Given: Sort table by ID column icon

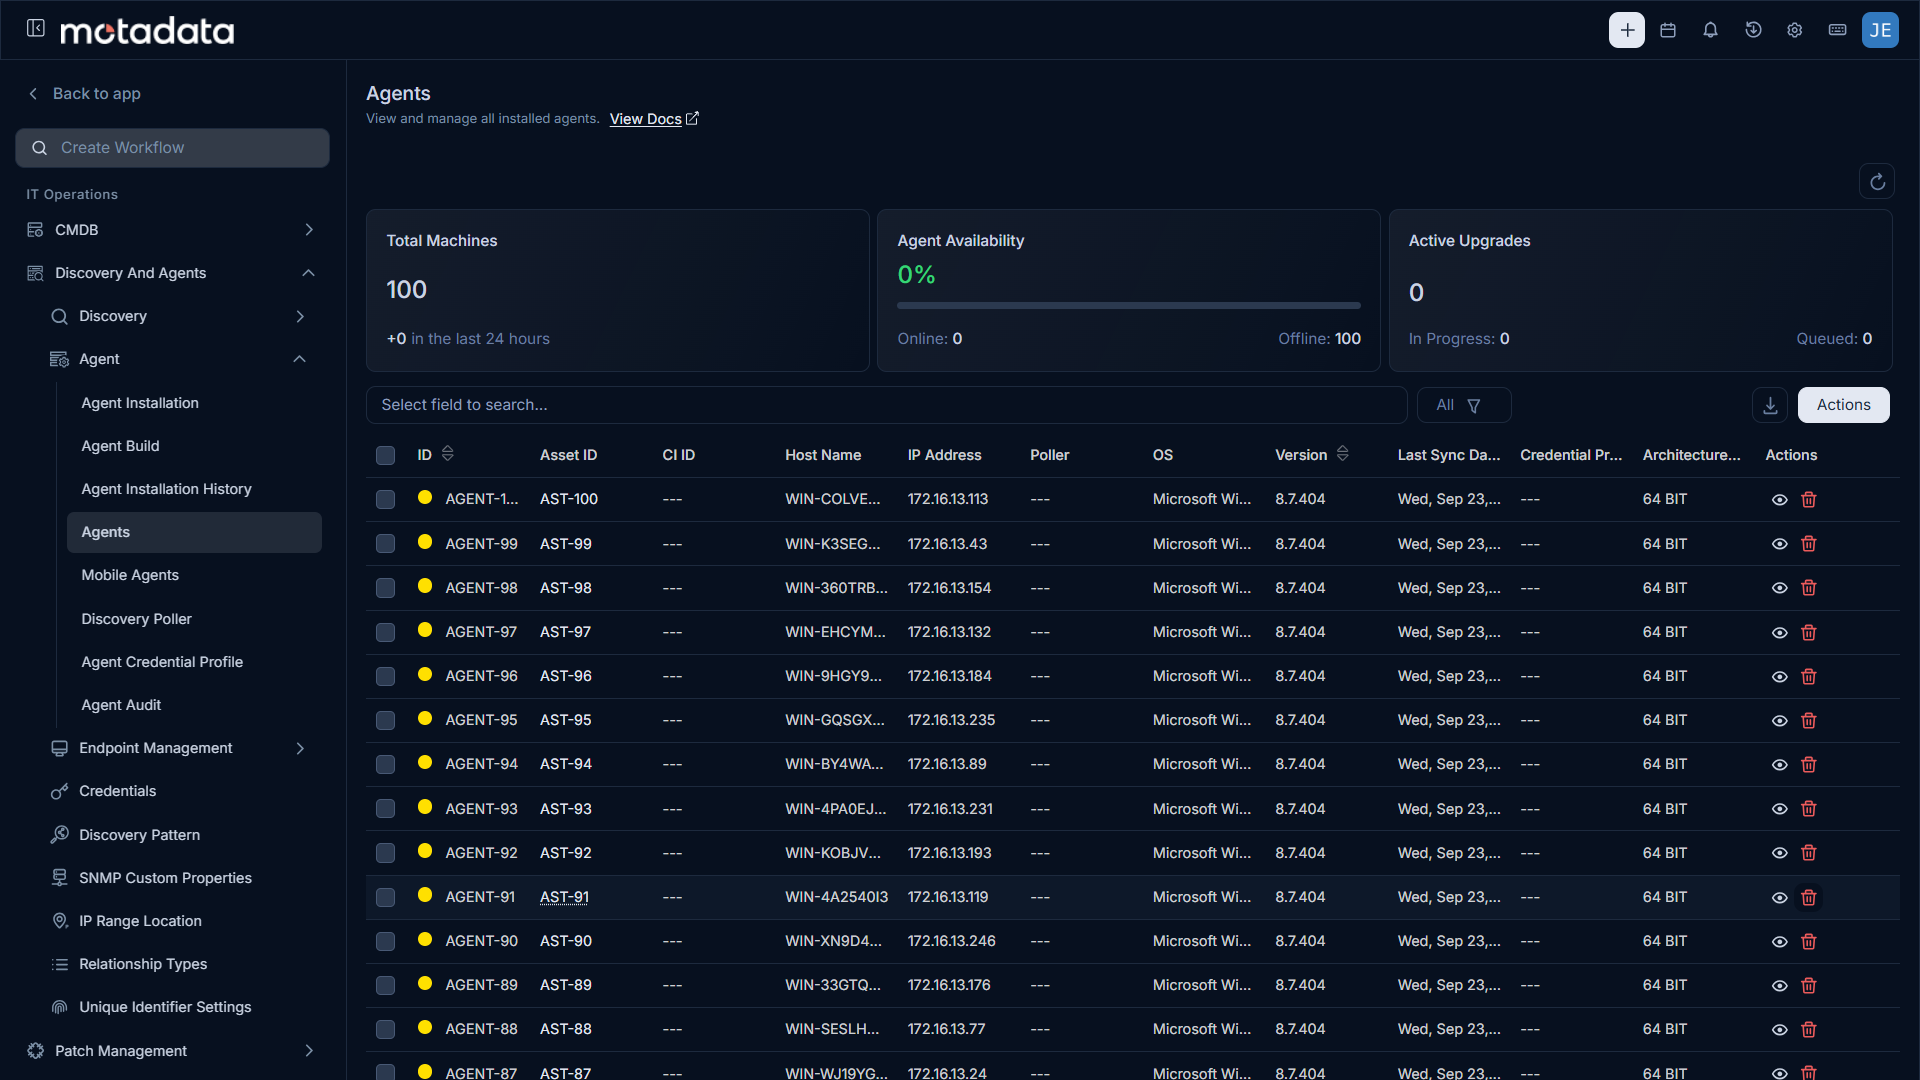Looking at the screenshot, I should (x=448, y=454).
